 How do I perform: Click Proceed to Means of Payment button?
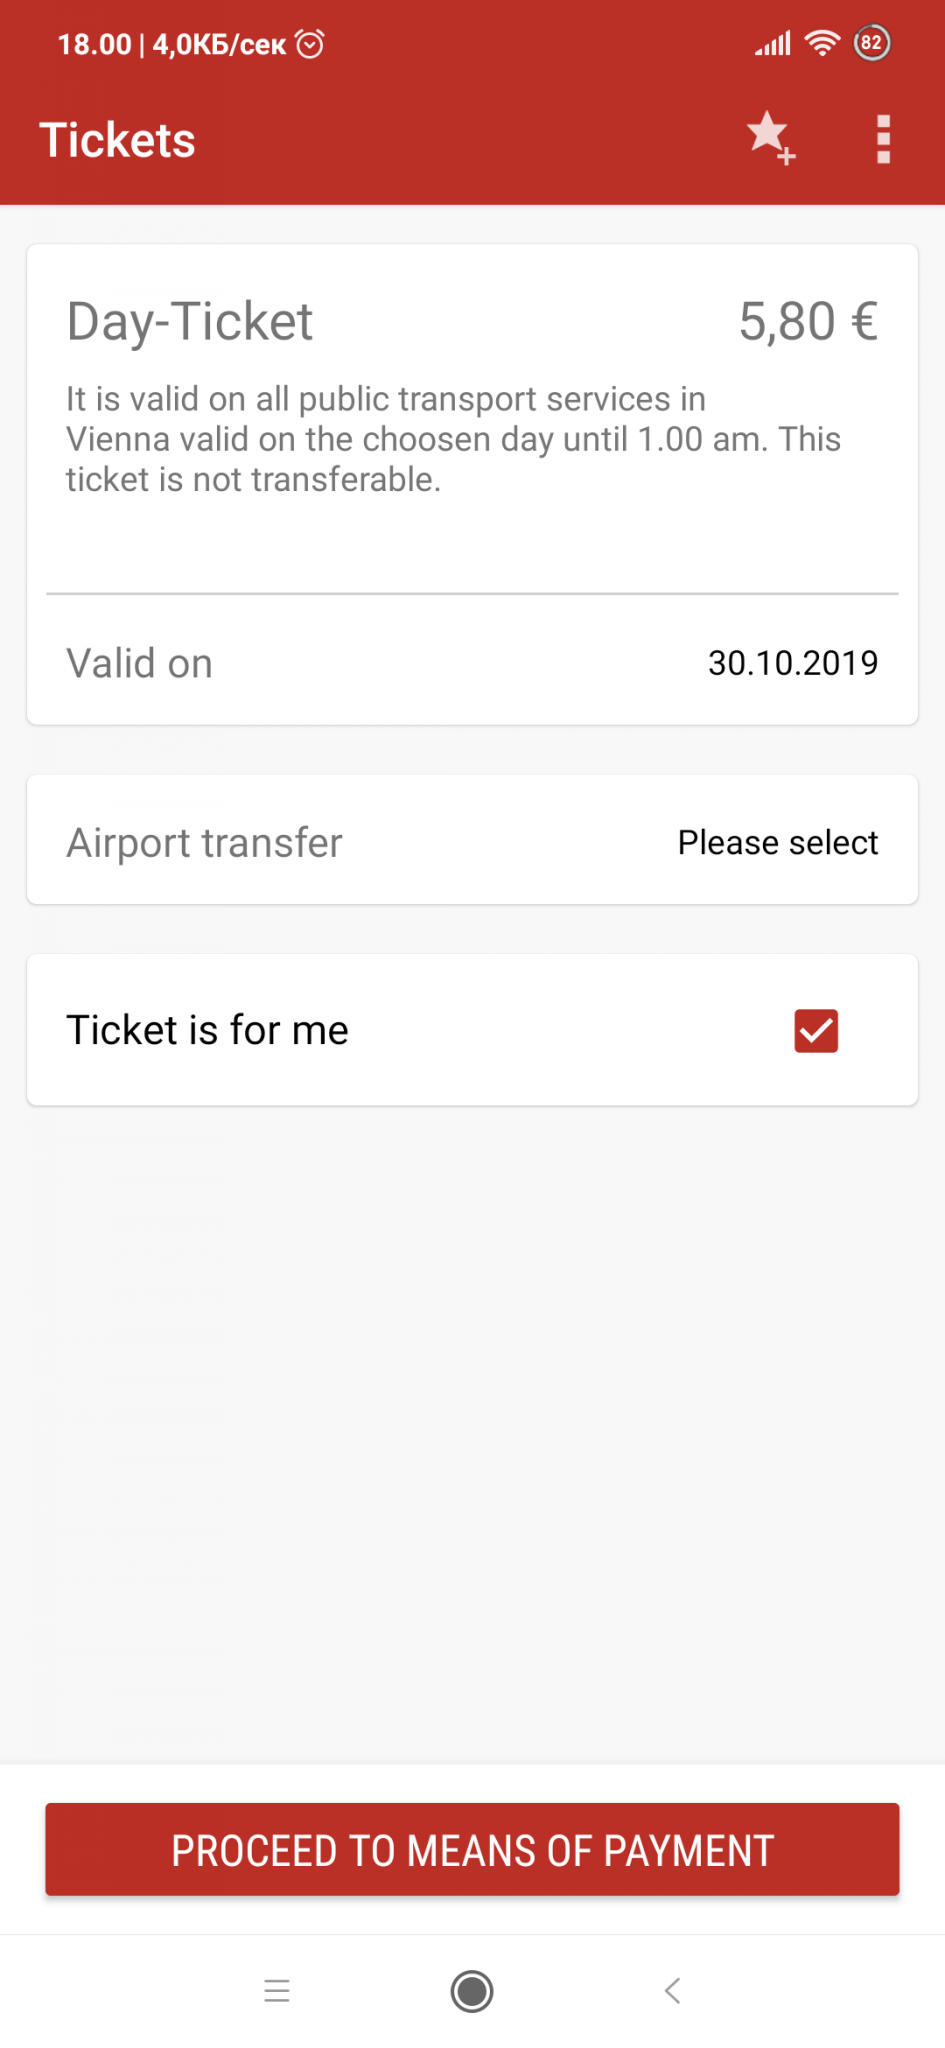click(472, 1849)
